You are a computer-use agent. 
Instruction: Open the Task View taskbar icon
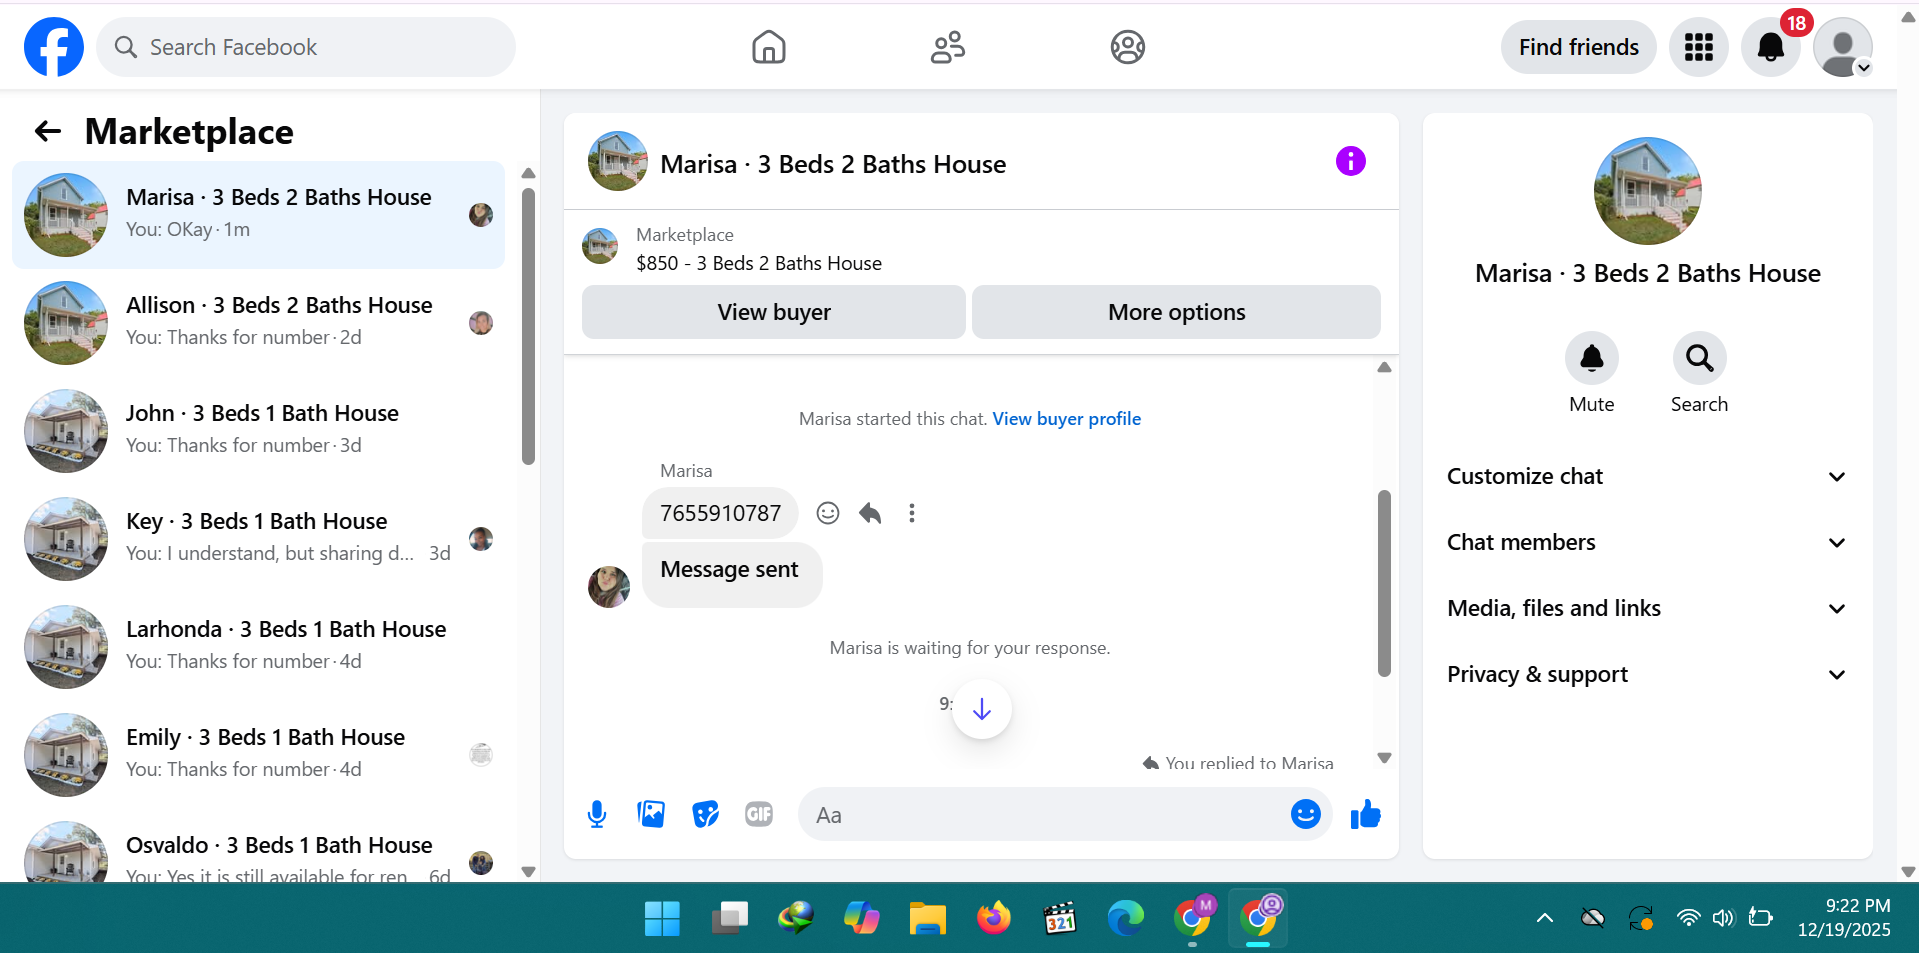click(x=729, y=918)
